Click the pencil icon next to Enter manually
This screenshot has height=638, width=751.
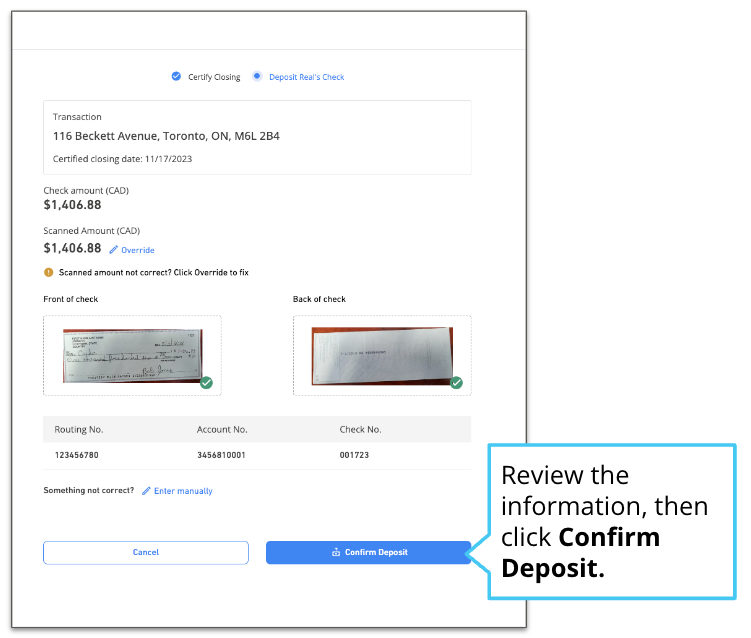pos(146,490)
